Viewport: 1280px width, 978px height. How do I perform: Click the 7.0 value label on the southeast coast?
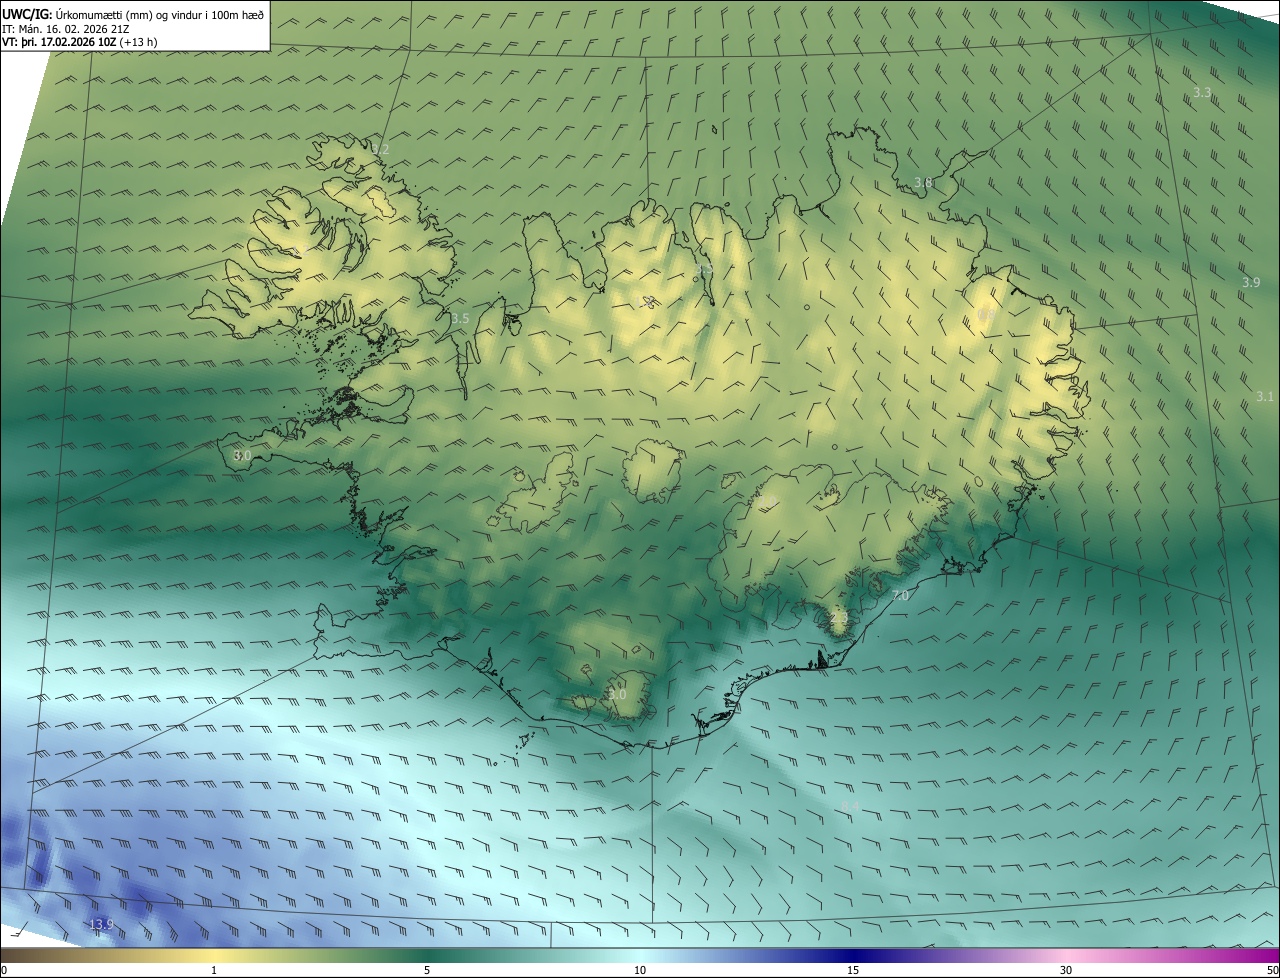click(900, 595)
